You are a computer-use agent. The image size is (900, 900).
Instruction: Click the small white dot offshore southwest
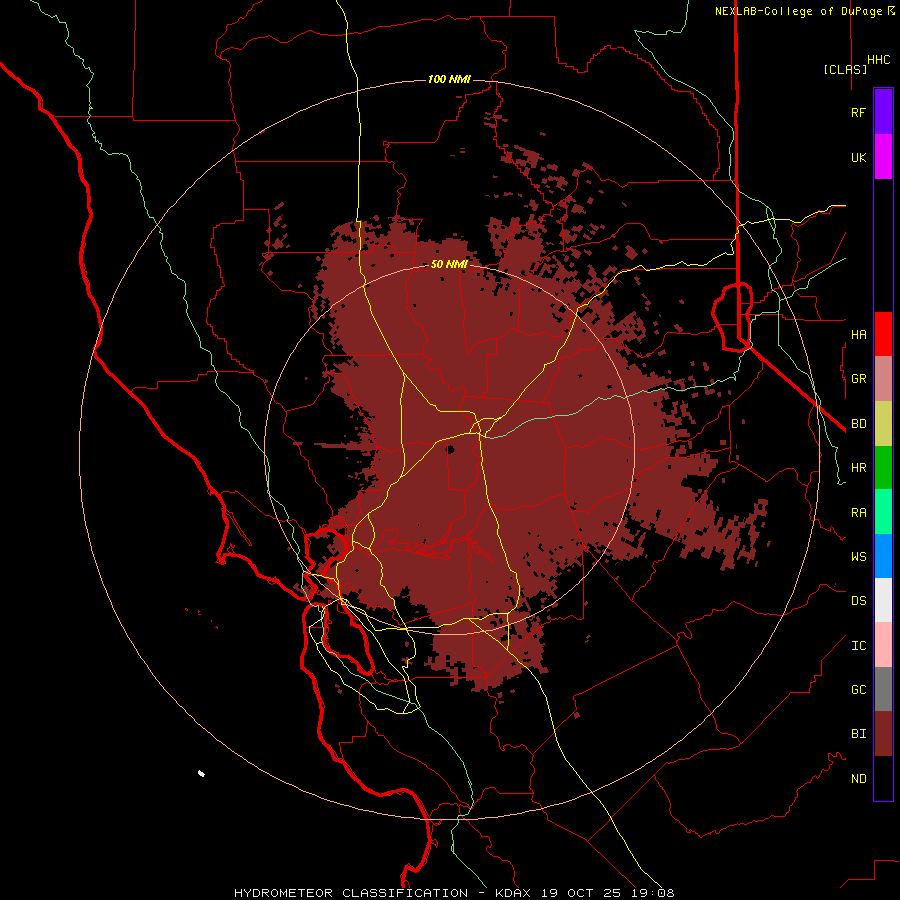[201, 773]
